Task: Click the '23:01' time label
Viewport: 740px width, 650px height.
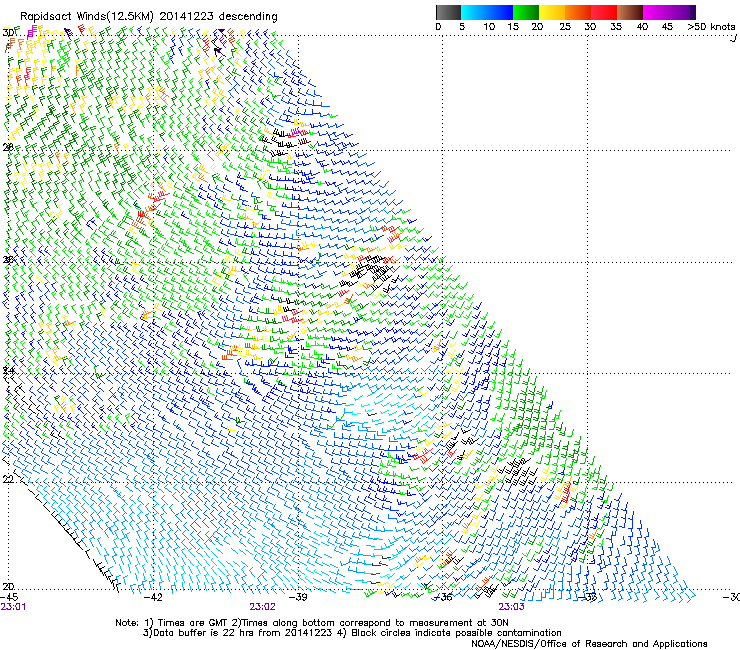Action: (13, 607)
